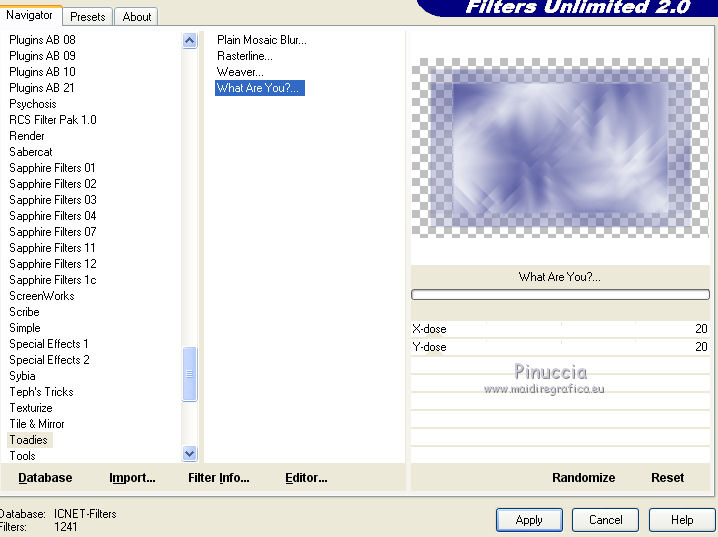718x537 pixels.
Task: Click the Import button
Action: click(132, 478)
